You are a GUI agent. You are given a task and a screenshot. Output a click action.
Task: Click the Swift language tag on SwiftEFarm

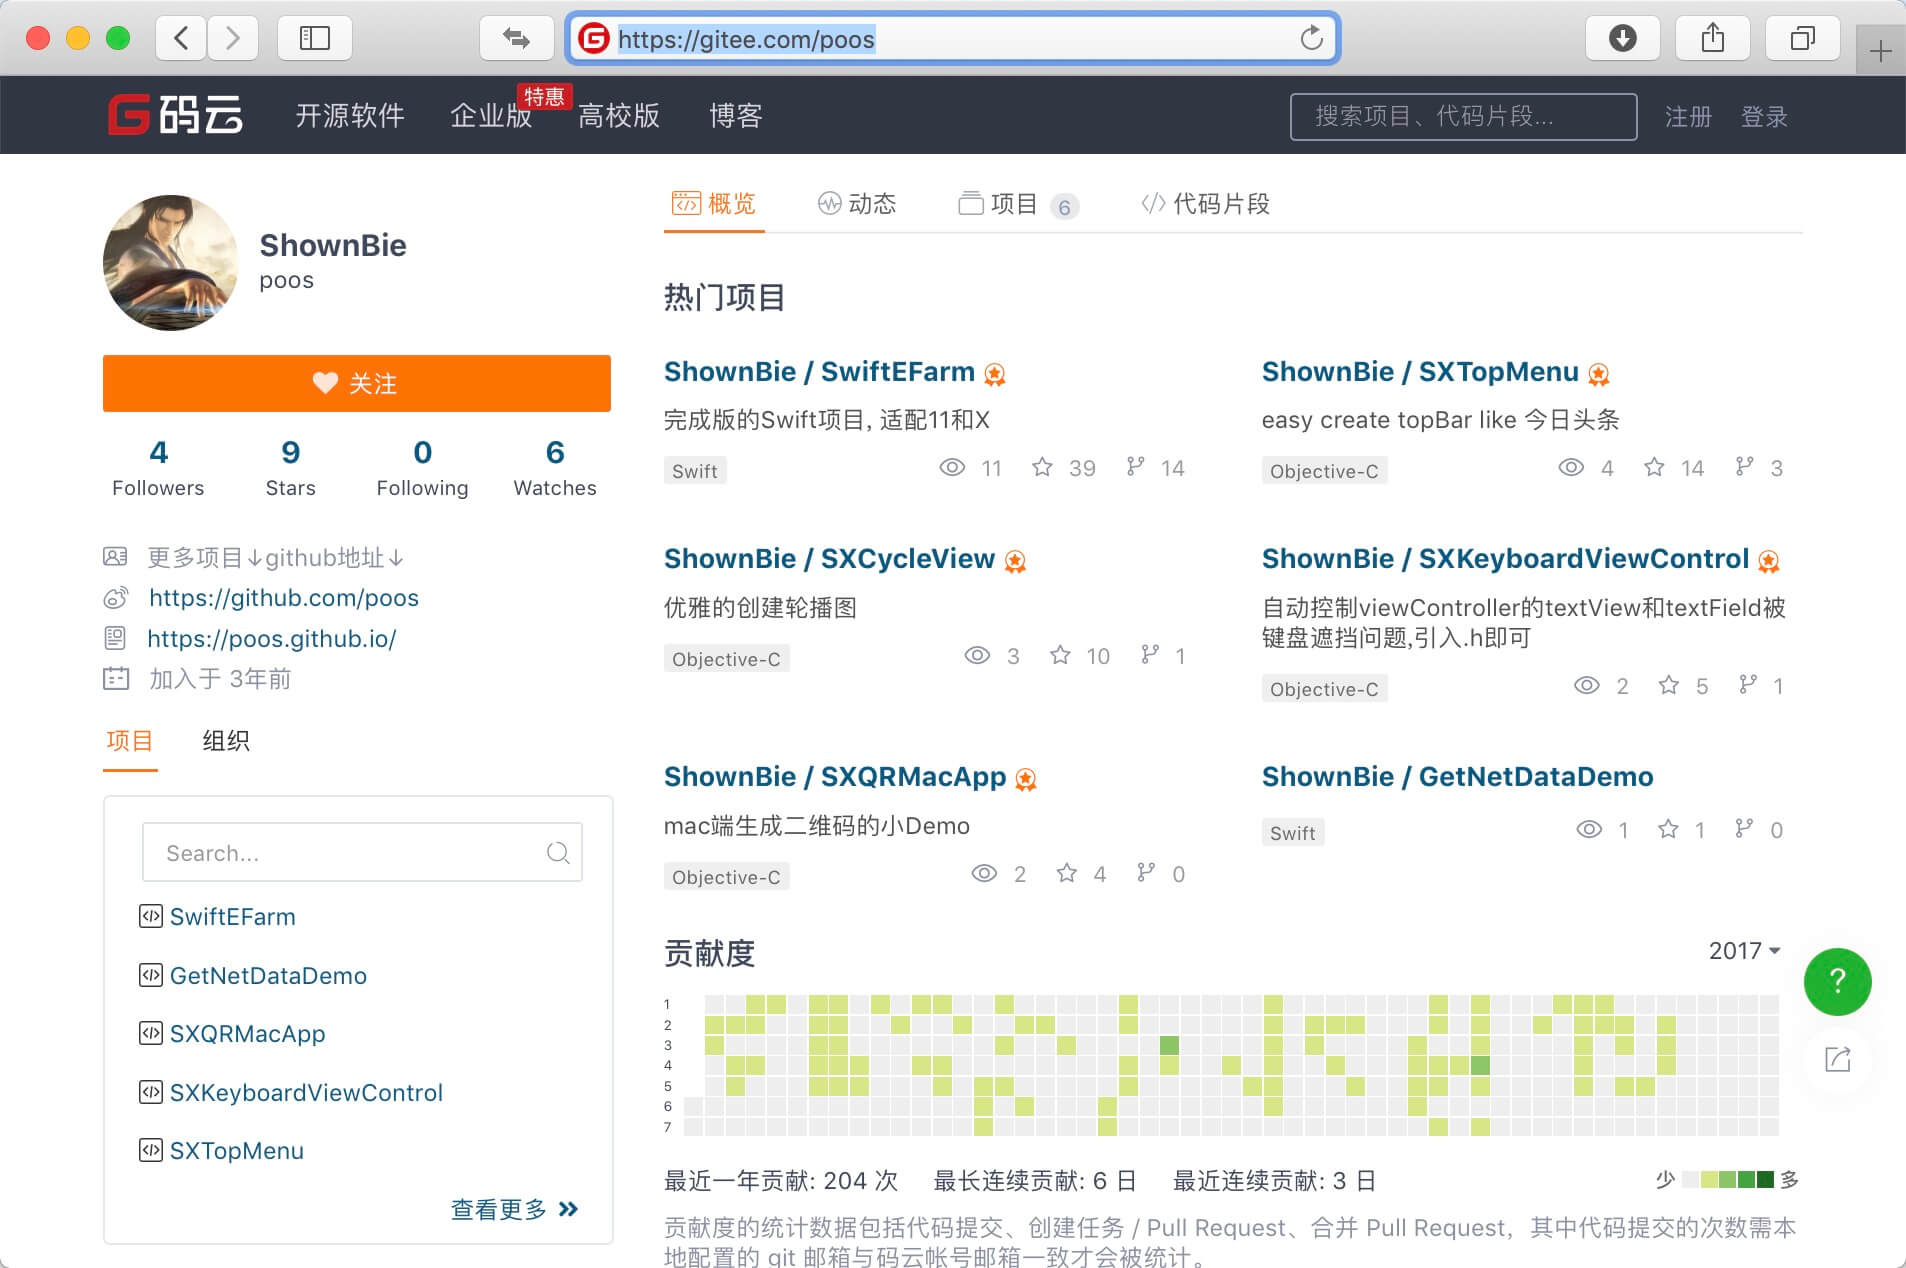[695, 471]
